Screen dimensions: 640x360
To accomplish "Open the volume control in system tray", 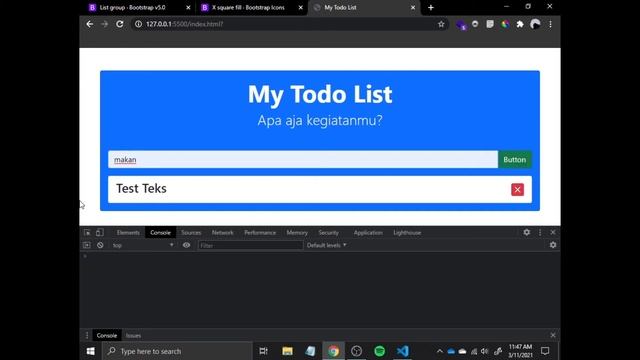I will click(484, 351).
